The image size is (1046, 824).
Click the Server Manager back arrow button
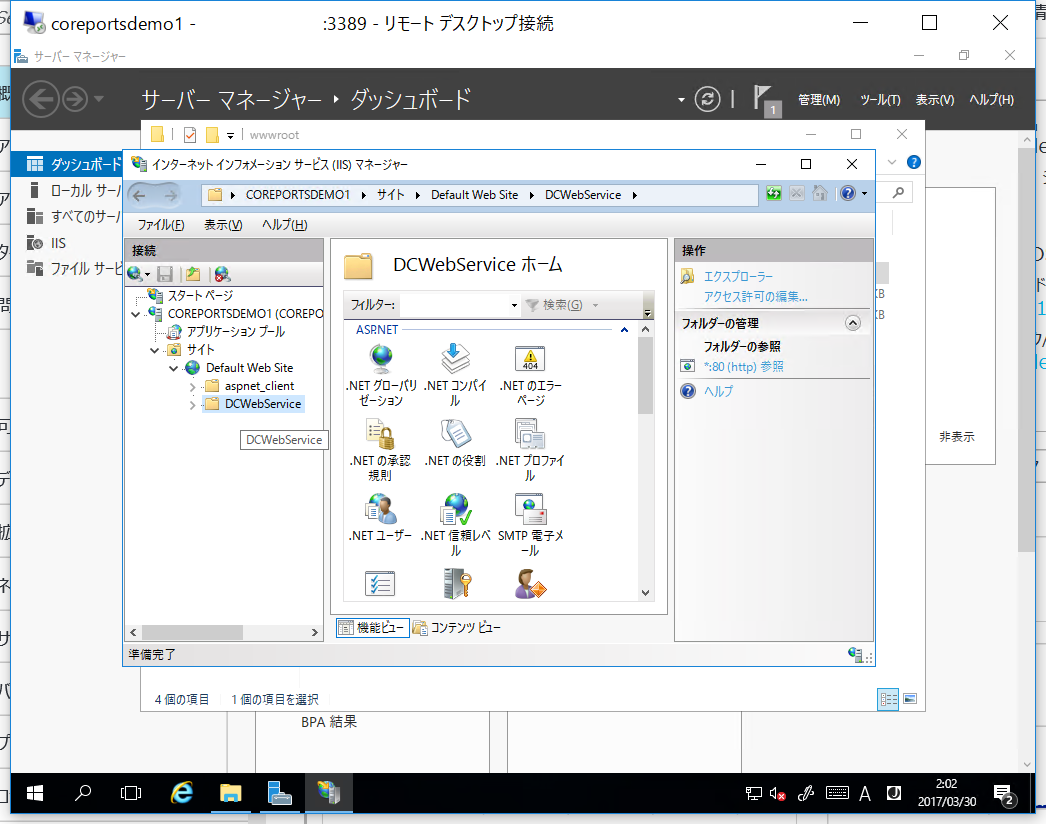[41, 99]
